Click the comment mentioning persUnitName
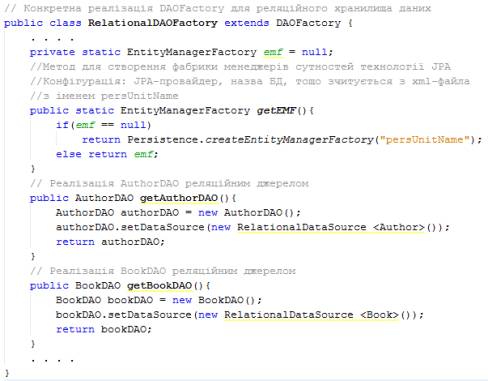This screenshot has height=381, width=488. point(104,96)
